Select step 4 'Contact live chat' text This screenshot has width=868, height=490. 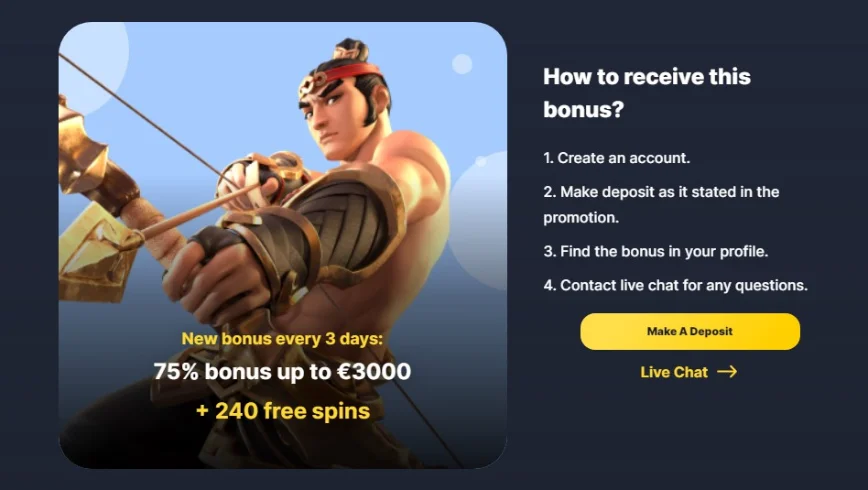[x=675, y=285]
